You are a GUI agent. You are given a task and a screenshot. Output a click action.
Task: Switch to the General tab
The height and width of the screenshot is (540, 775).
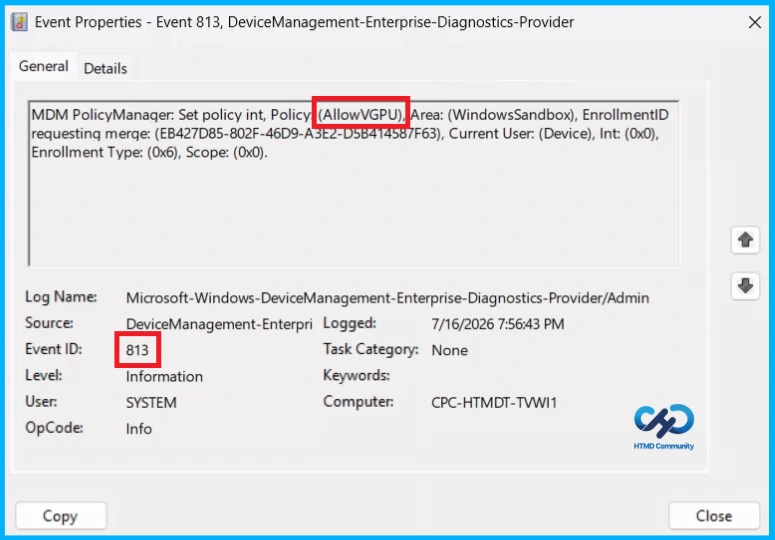[43, 66]
